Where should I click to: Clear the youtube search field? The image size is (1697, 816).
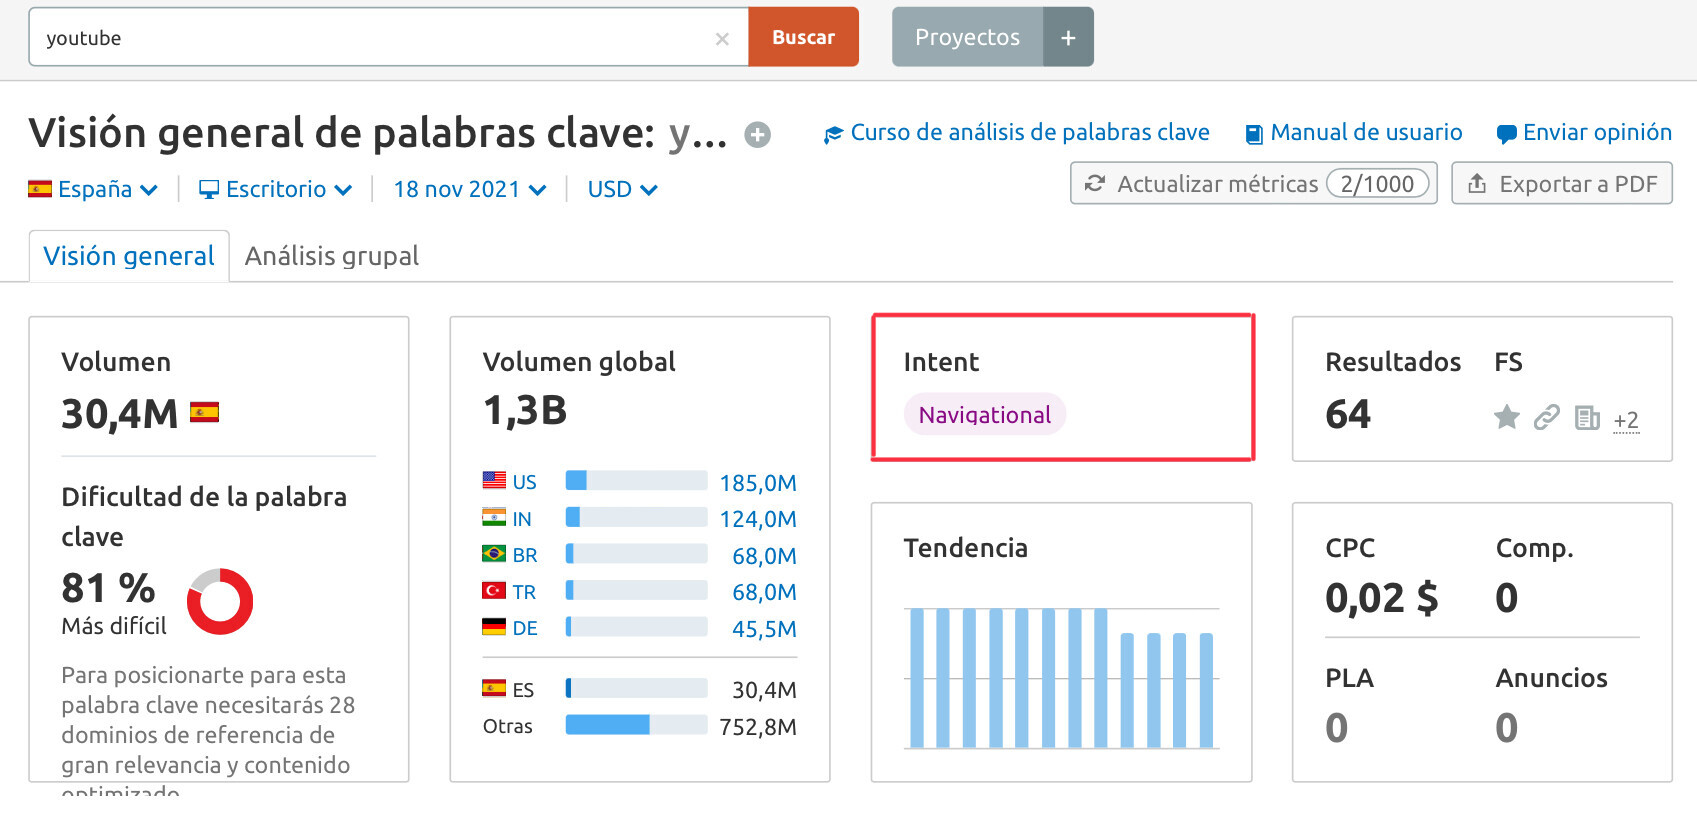click(x=722, y=39)
